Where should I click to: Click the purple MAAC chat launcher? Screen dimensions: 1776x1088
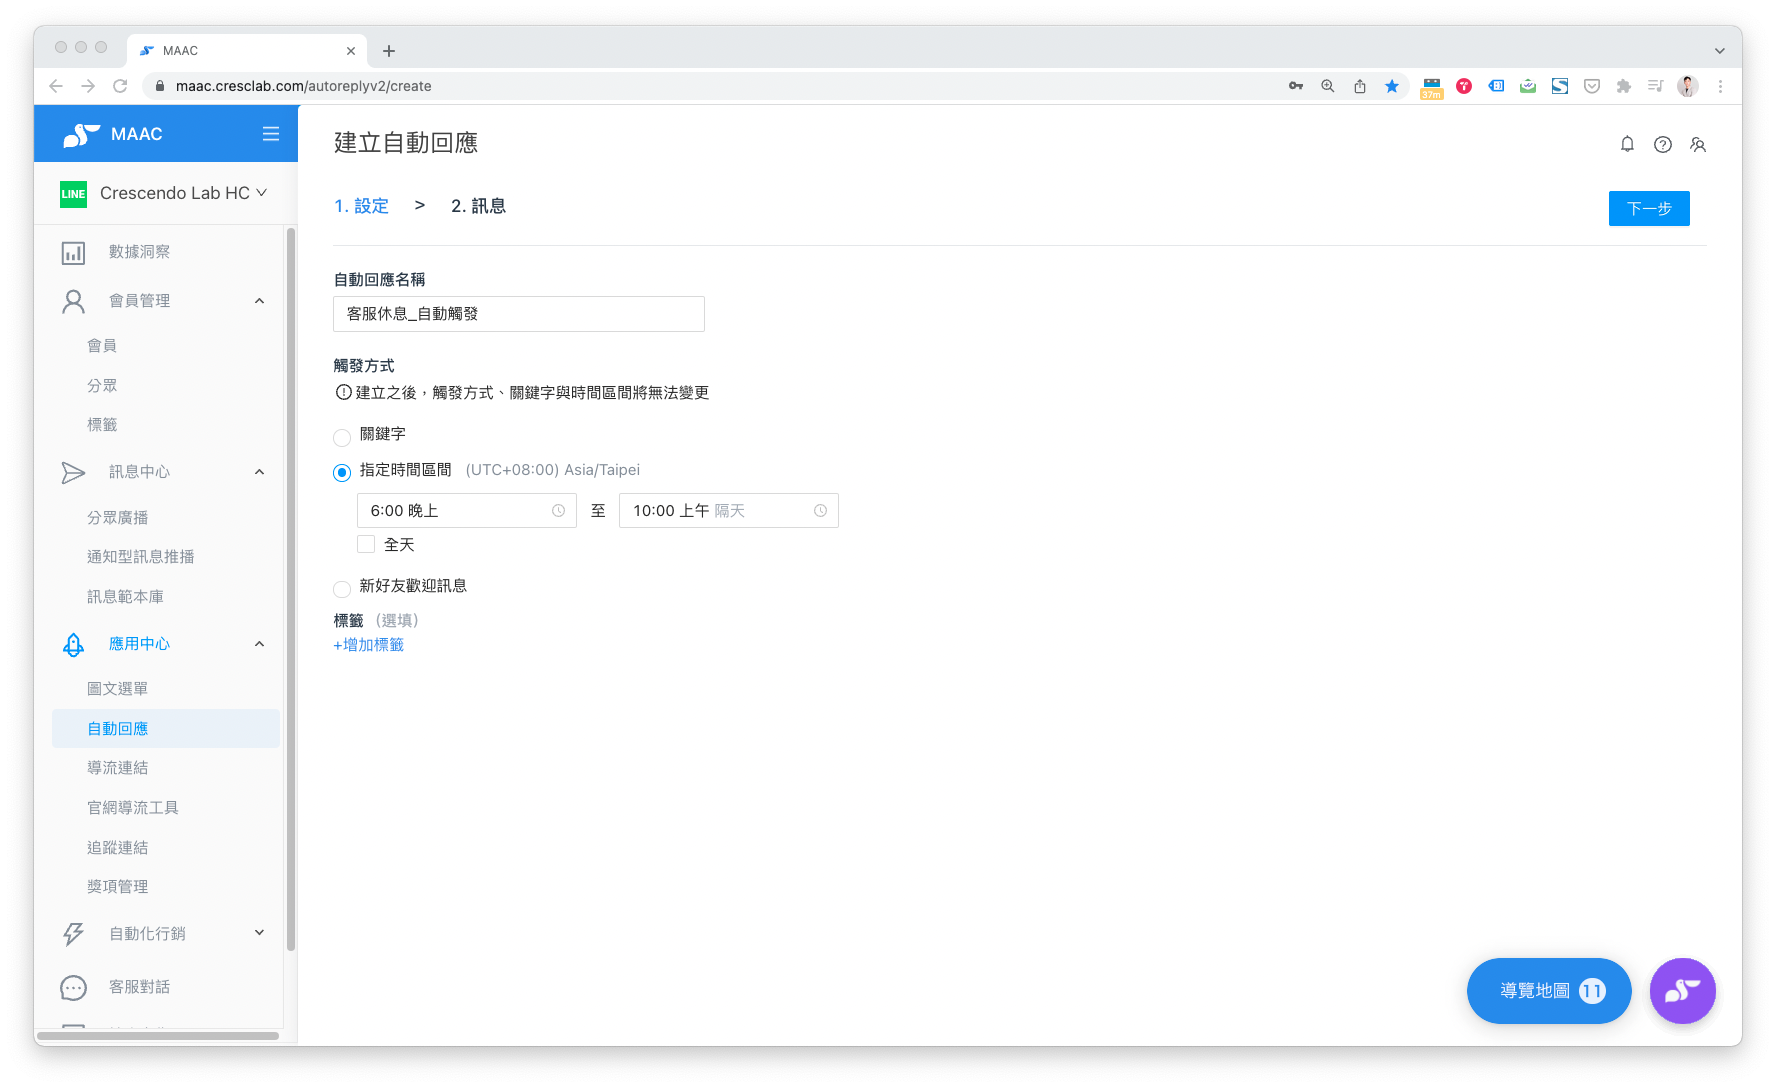click(1682, 991)
